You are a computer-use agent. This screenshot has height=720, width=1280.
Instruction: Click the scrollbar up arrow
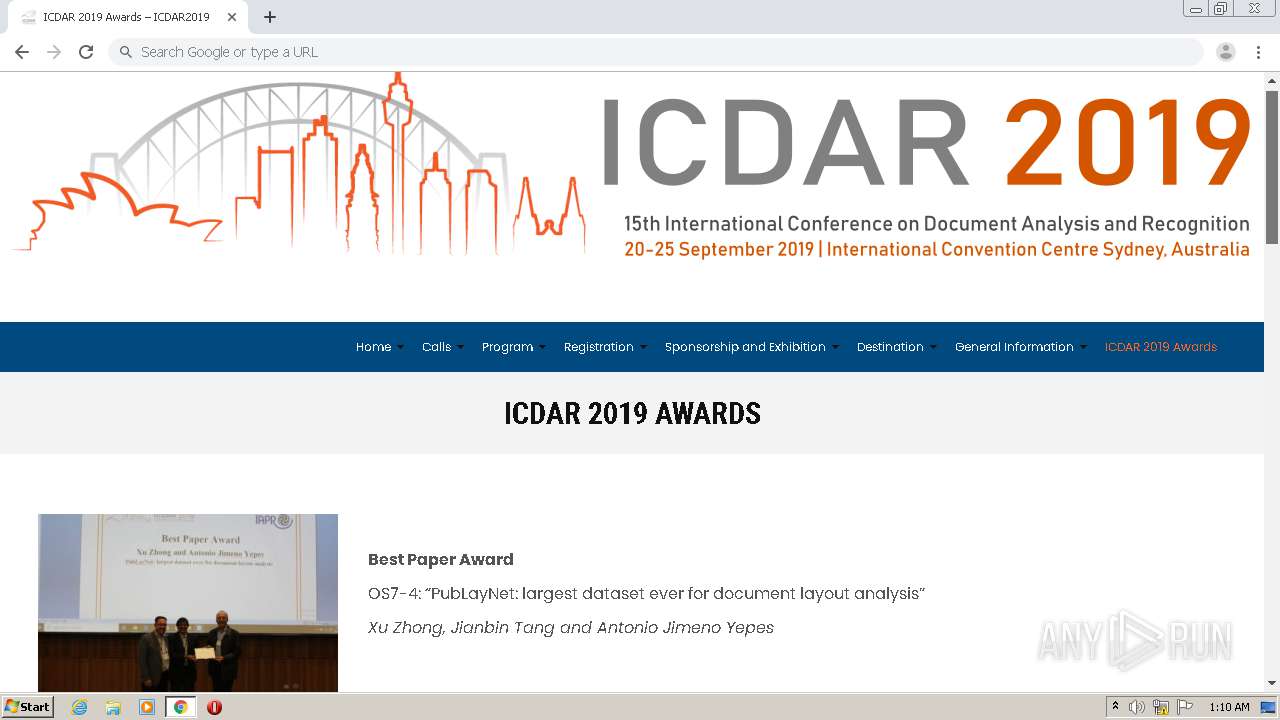(x=1272, y=80)
